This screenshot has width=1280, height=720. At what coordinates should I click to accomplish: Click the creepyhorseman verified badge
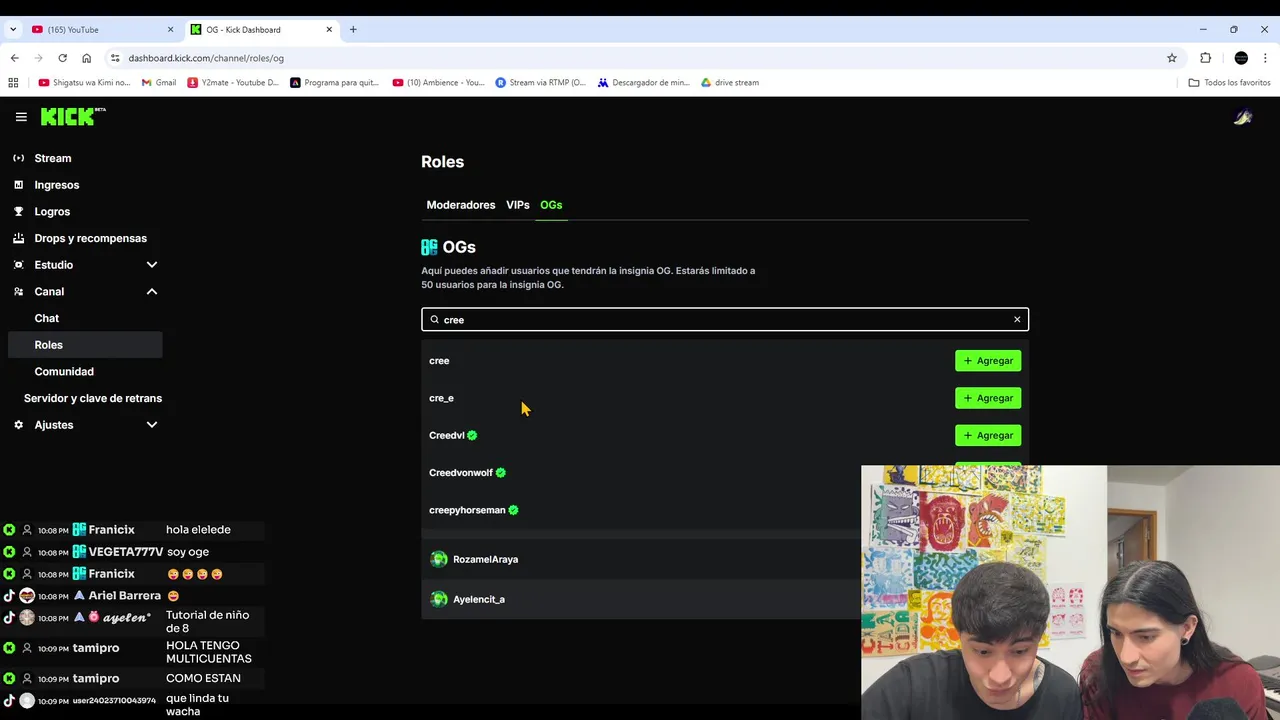[513, 510]
